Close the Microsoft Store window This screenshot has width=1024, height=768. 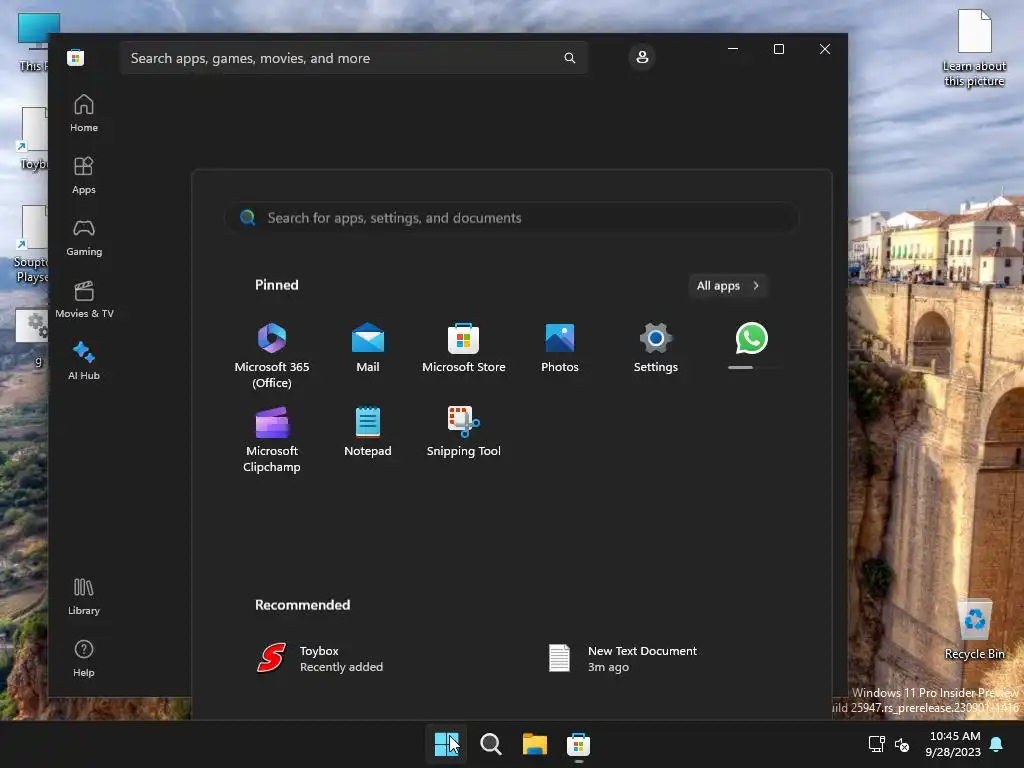pyautogui.click(x=825, y=49)
